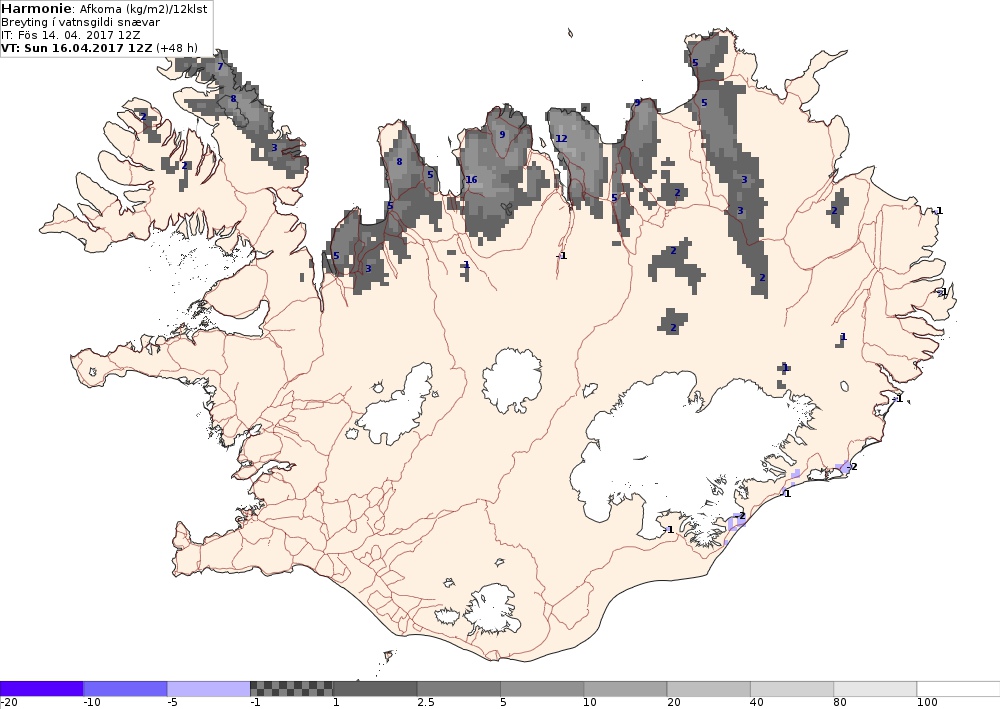
Task: Click the gray 2.5 to 5 legend swatch
Action: (459, 689)
